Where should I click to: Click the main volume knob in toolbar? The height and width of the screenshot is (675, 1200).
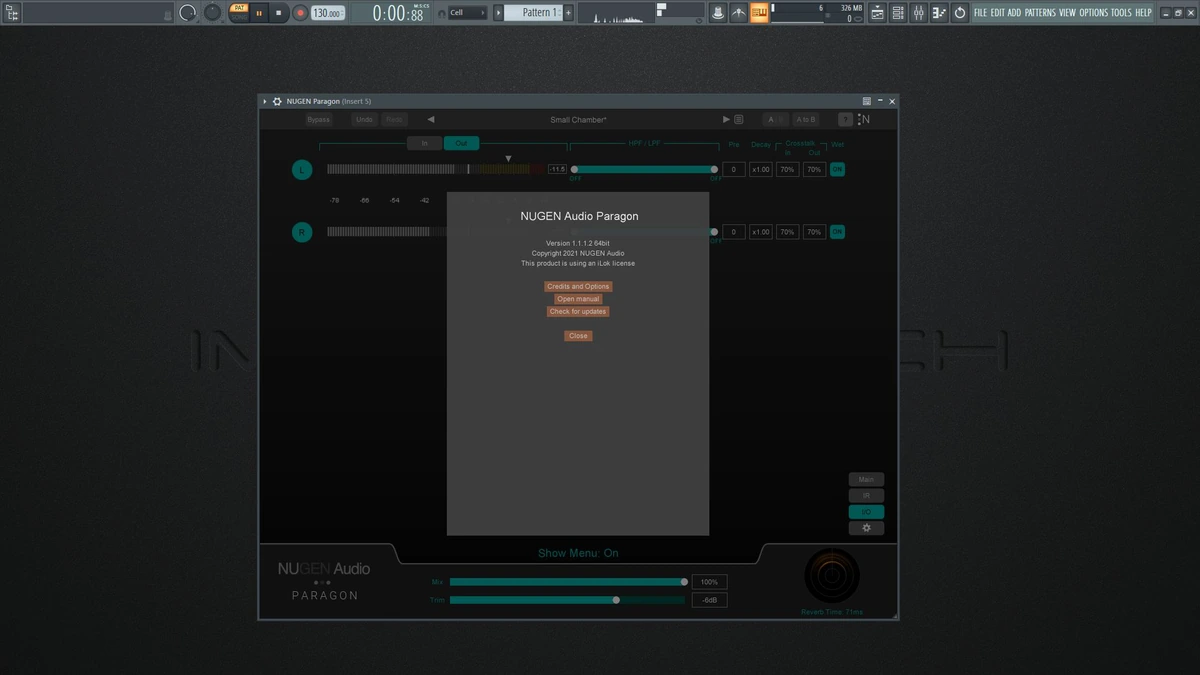(188, 13)
